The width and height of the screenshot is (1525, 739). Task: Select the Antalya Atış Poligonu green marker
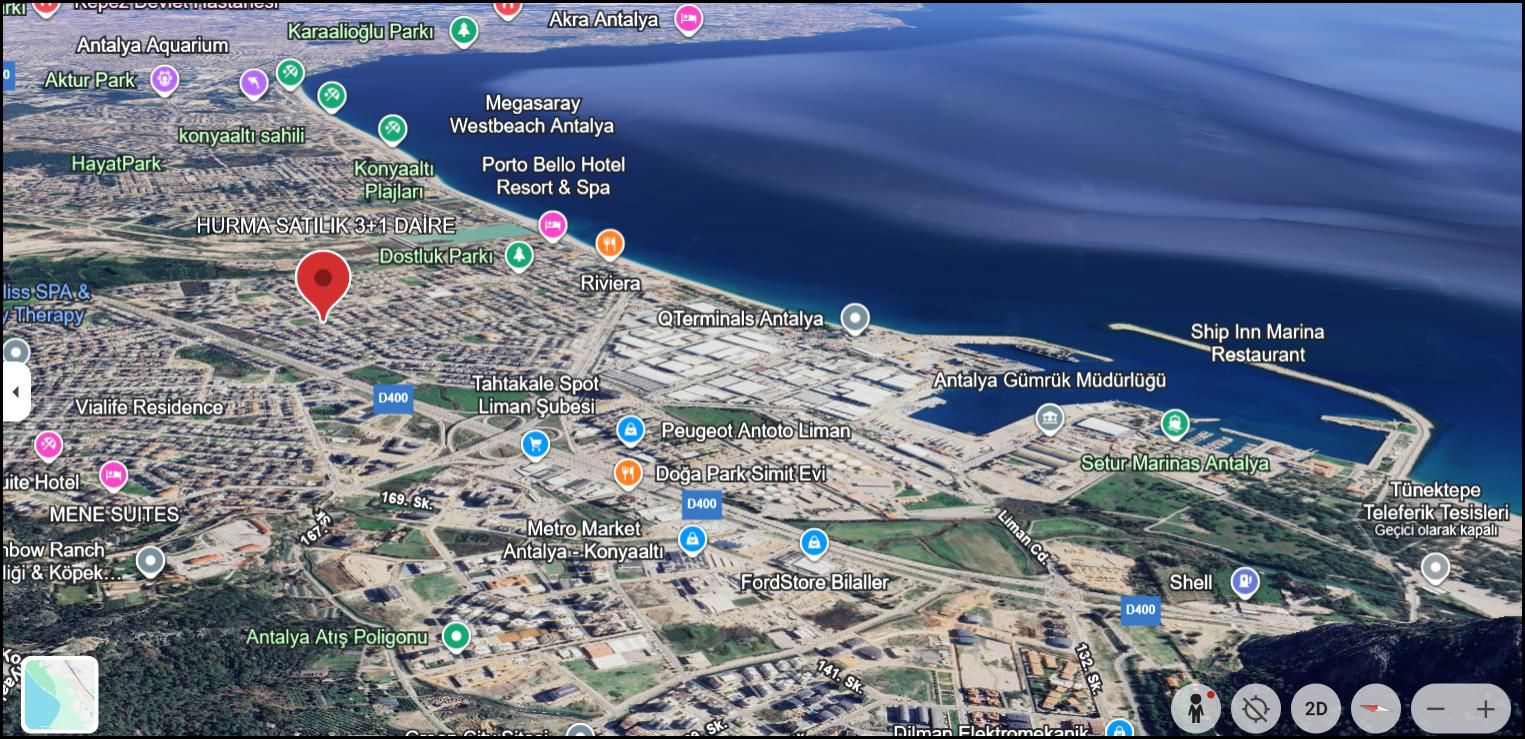[457, 636]
